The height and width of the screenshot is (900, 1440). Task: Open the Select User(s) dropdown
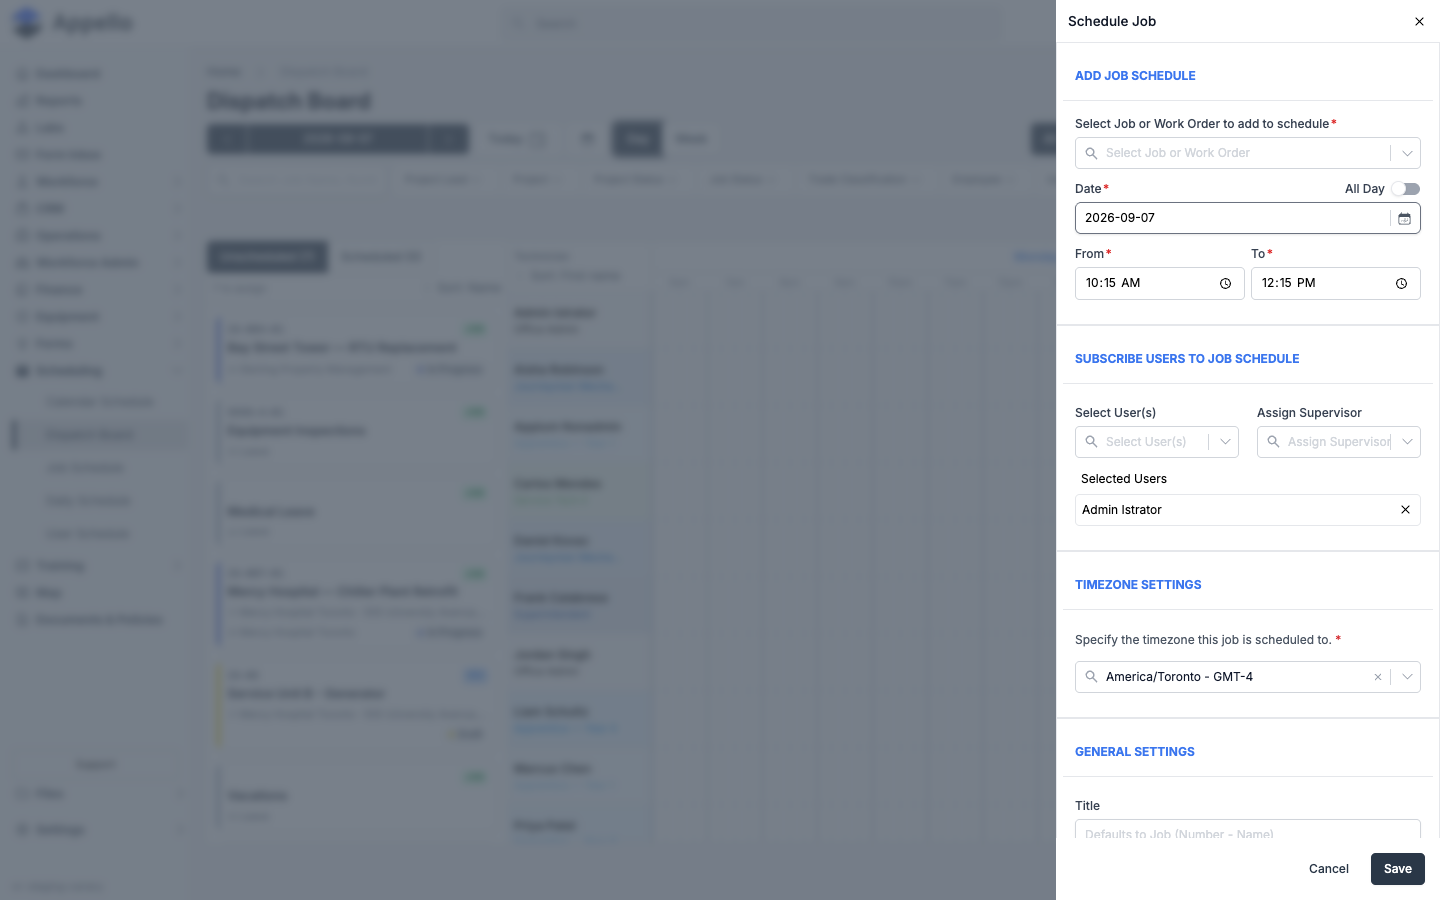[1225, 442]
